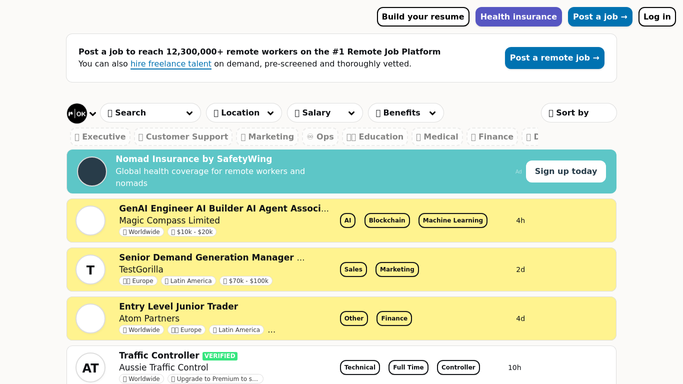Click Worldwide badge on GenAI Engineer job
The height and width of the screenshot is (384, 683).
pyautogui.click(x=141, y=232)
